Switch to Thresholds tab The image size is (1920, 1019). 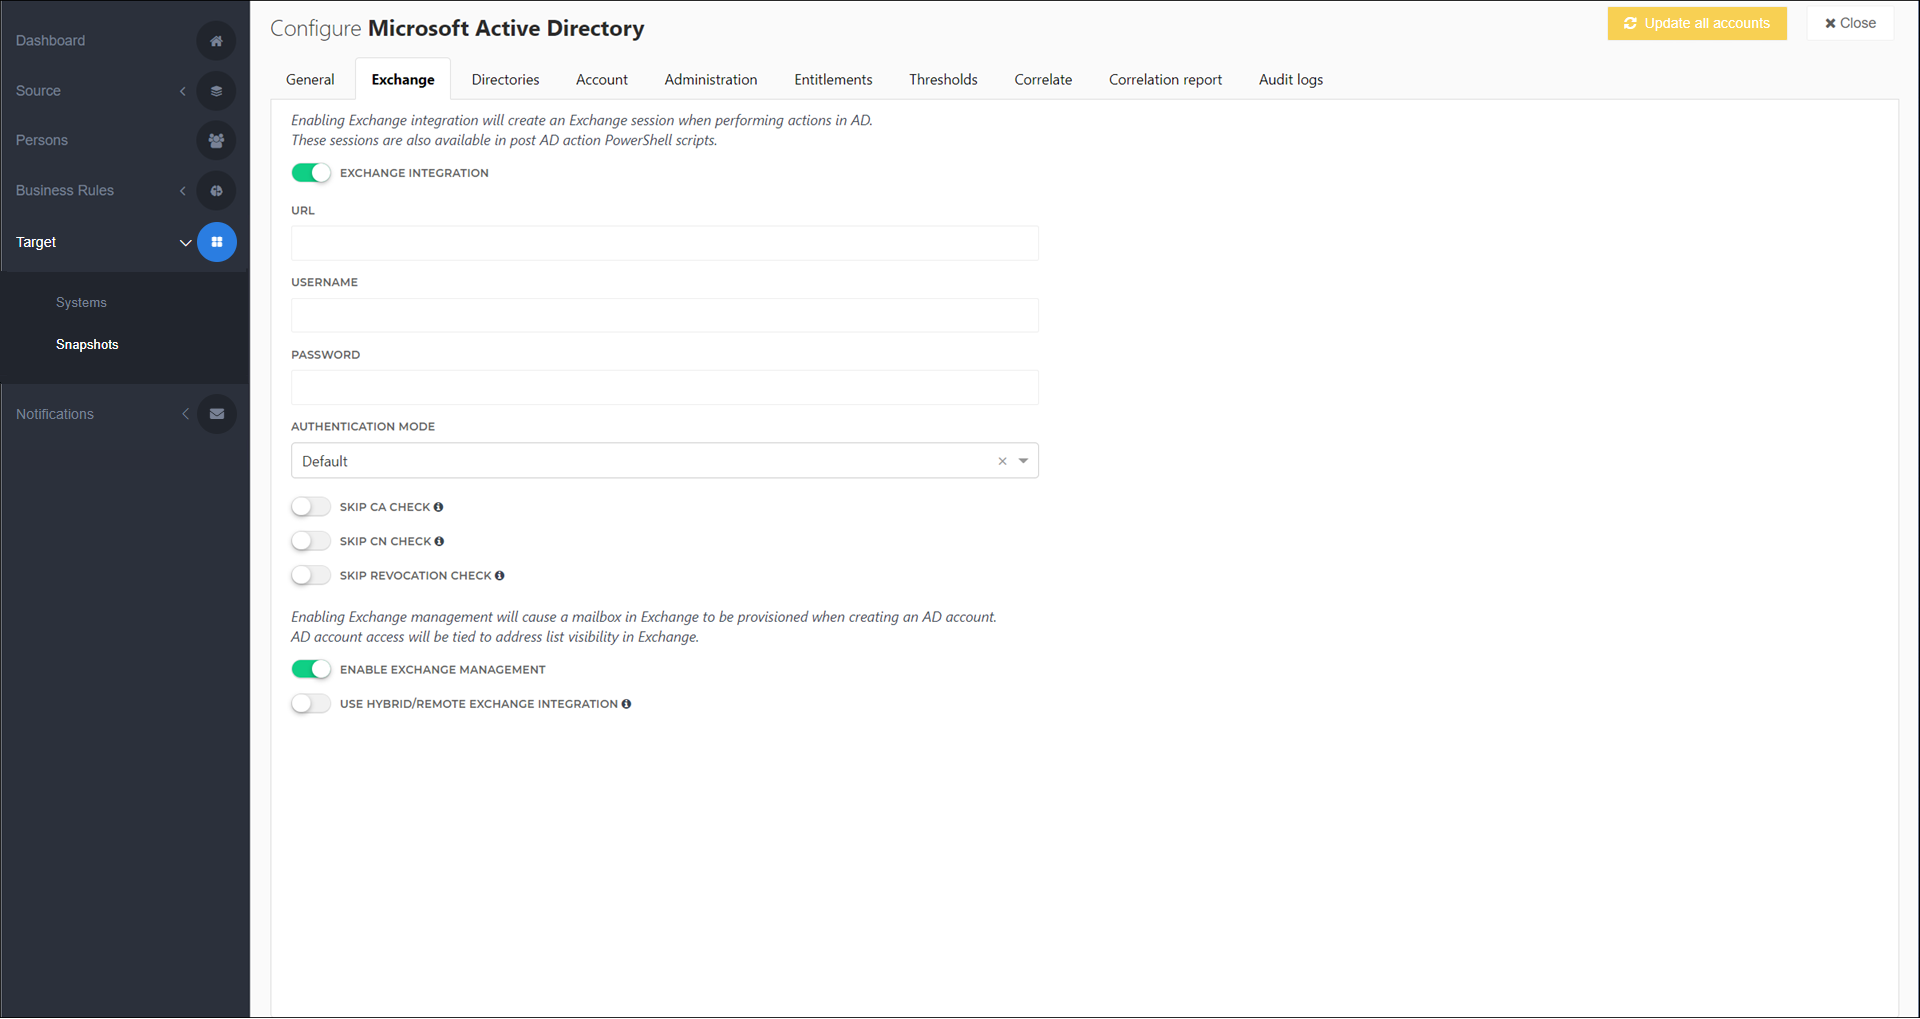tap(943, 80)
